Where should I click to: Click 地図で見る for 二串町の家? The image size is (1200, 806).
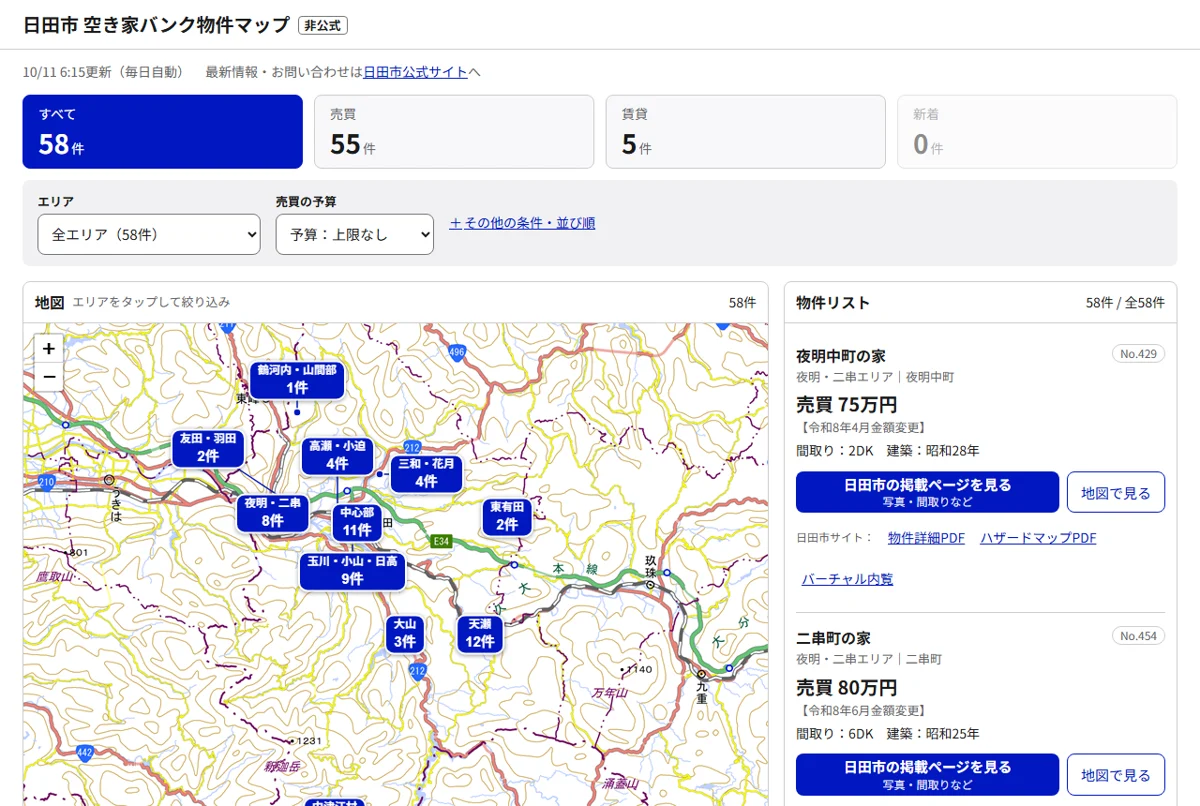click(x=1116, y=774)
